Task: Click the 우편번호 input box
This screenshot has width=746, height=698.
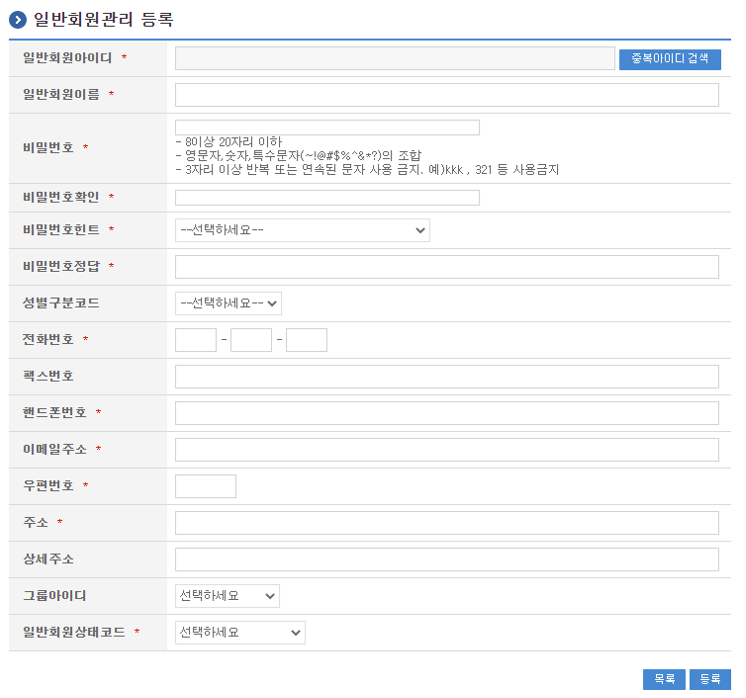Action: tap(205, 486)
